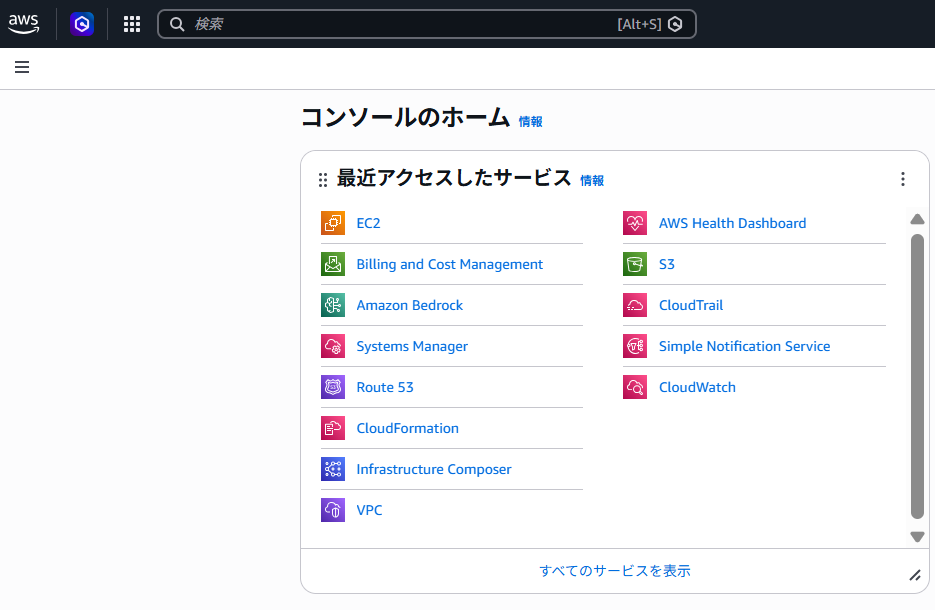The width and height of the screenshot is (935, 610).
Task: Click the Amazon Bedrock service icon
Action: (333, 305)
